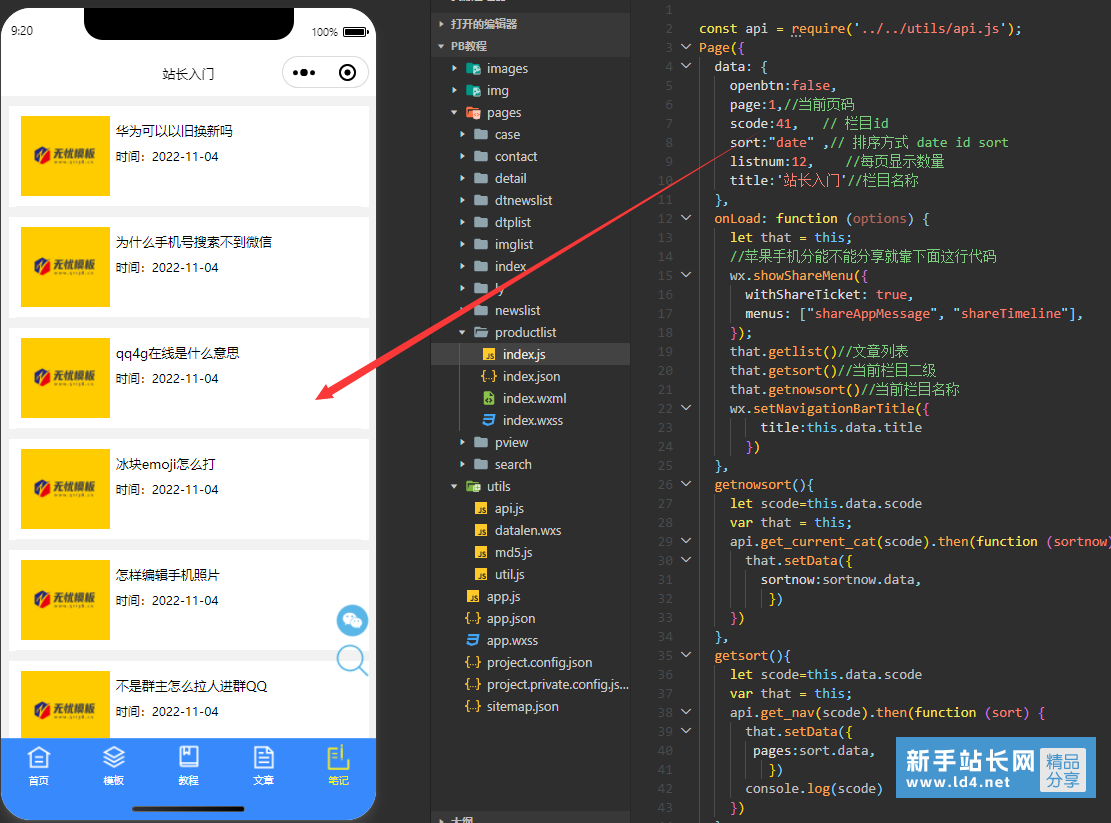Tap the 教程 tab icon
This screenshot has width=1111, height=823.
(188, 765)
